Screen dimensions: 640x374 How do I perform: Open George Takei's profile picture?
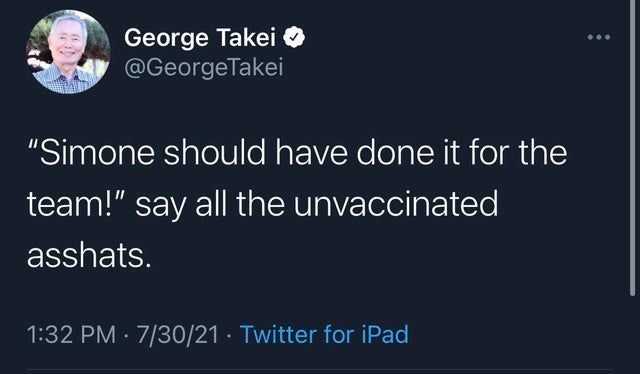[68, 52]
